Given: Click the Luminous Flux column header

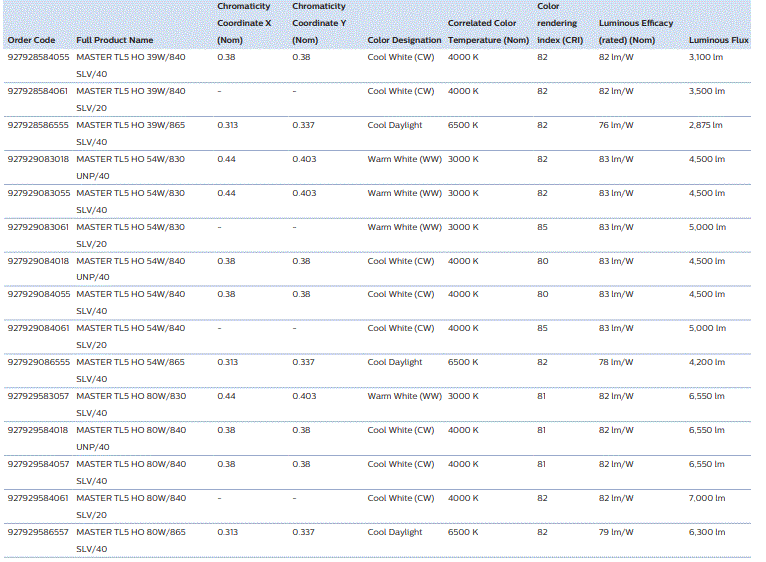Looking at the screenshot, I should (719, 40).
